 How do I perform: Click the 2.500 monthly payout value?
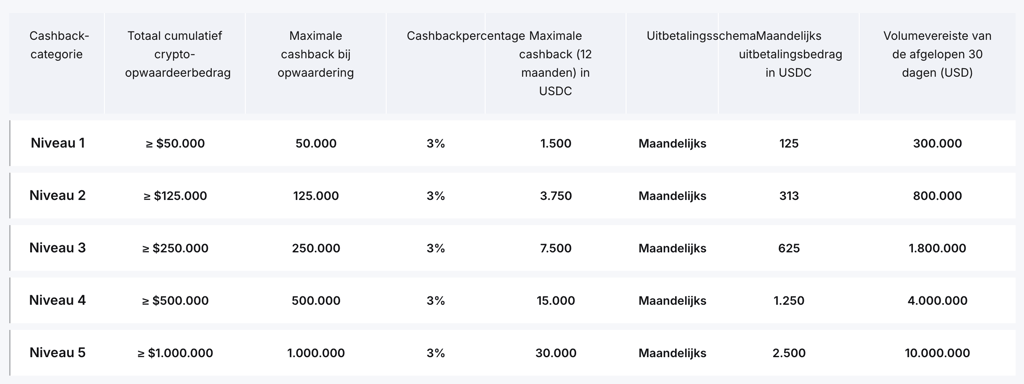[789, 353]
